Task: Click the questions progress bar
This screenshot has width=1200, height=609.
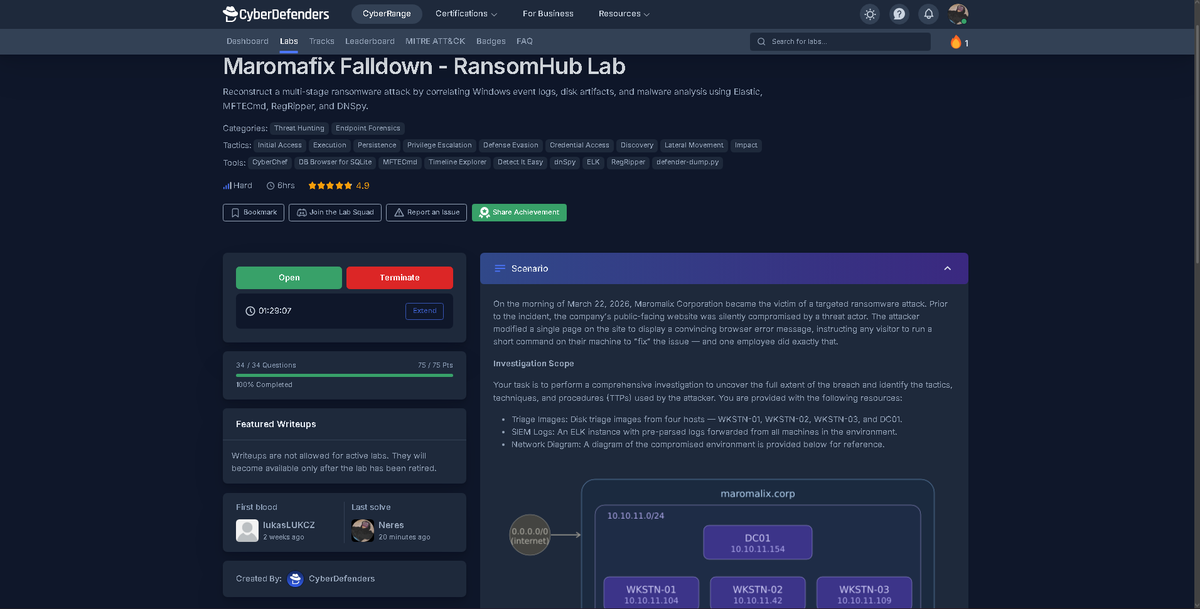Action: click(344, 375)
